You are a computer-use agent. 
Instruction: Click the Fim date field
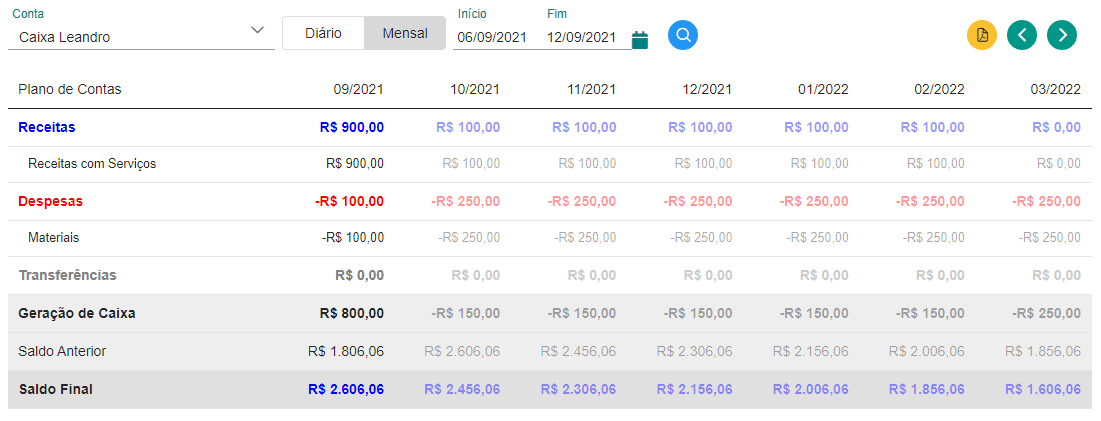coord(581,37)
